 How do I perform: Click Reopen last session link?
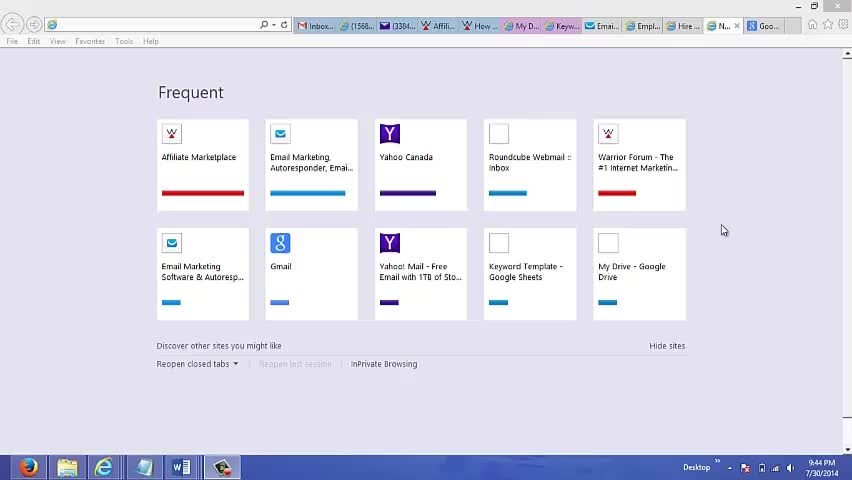[x=295, y=364]
